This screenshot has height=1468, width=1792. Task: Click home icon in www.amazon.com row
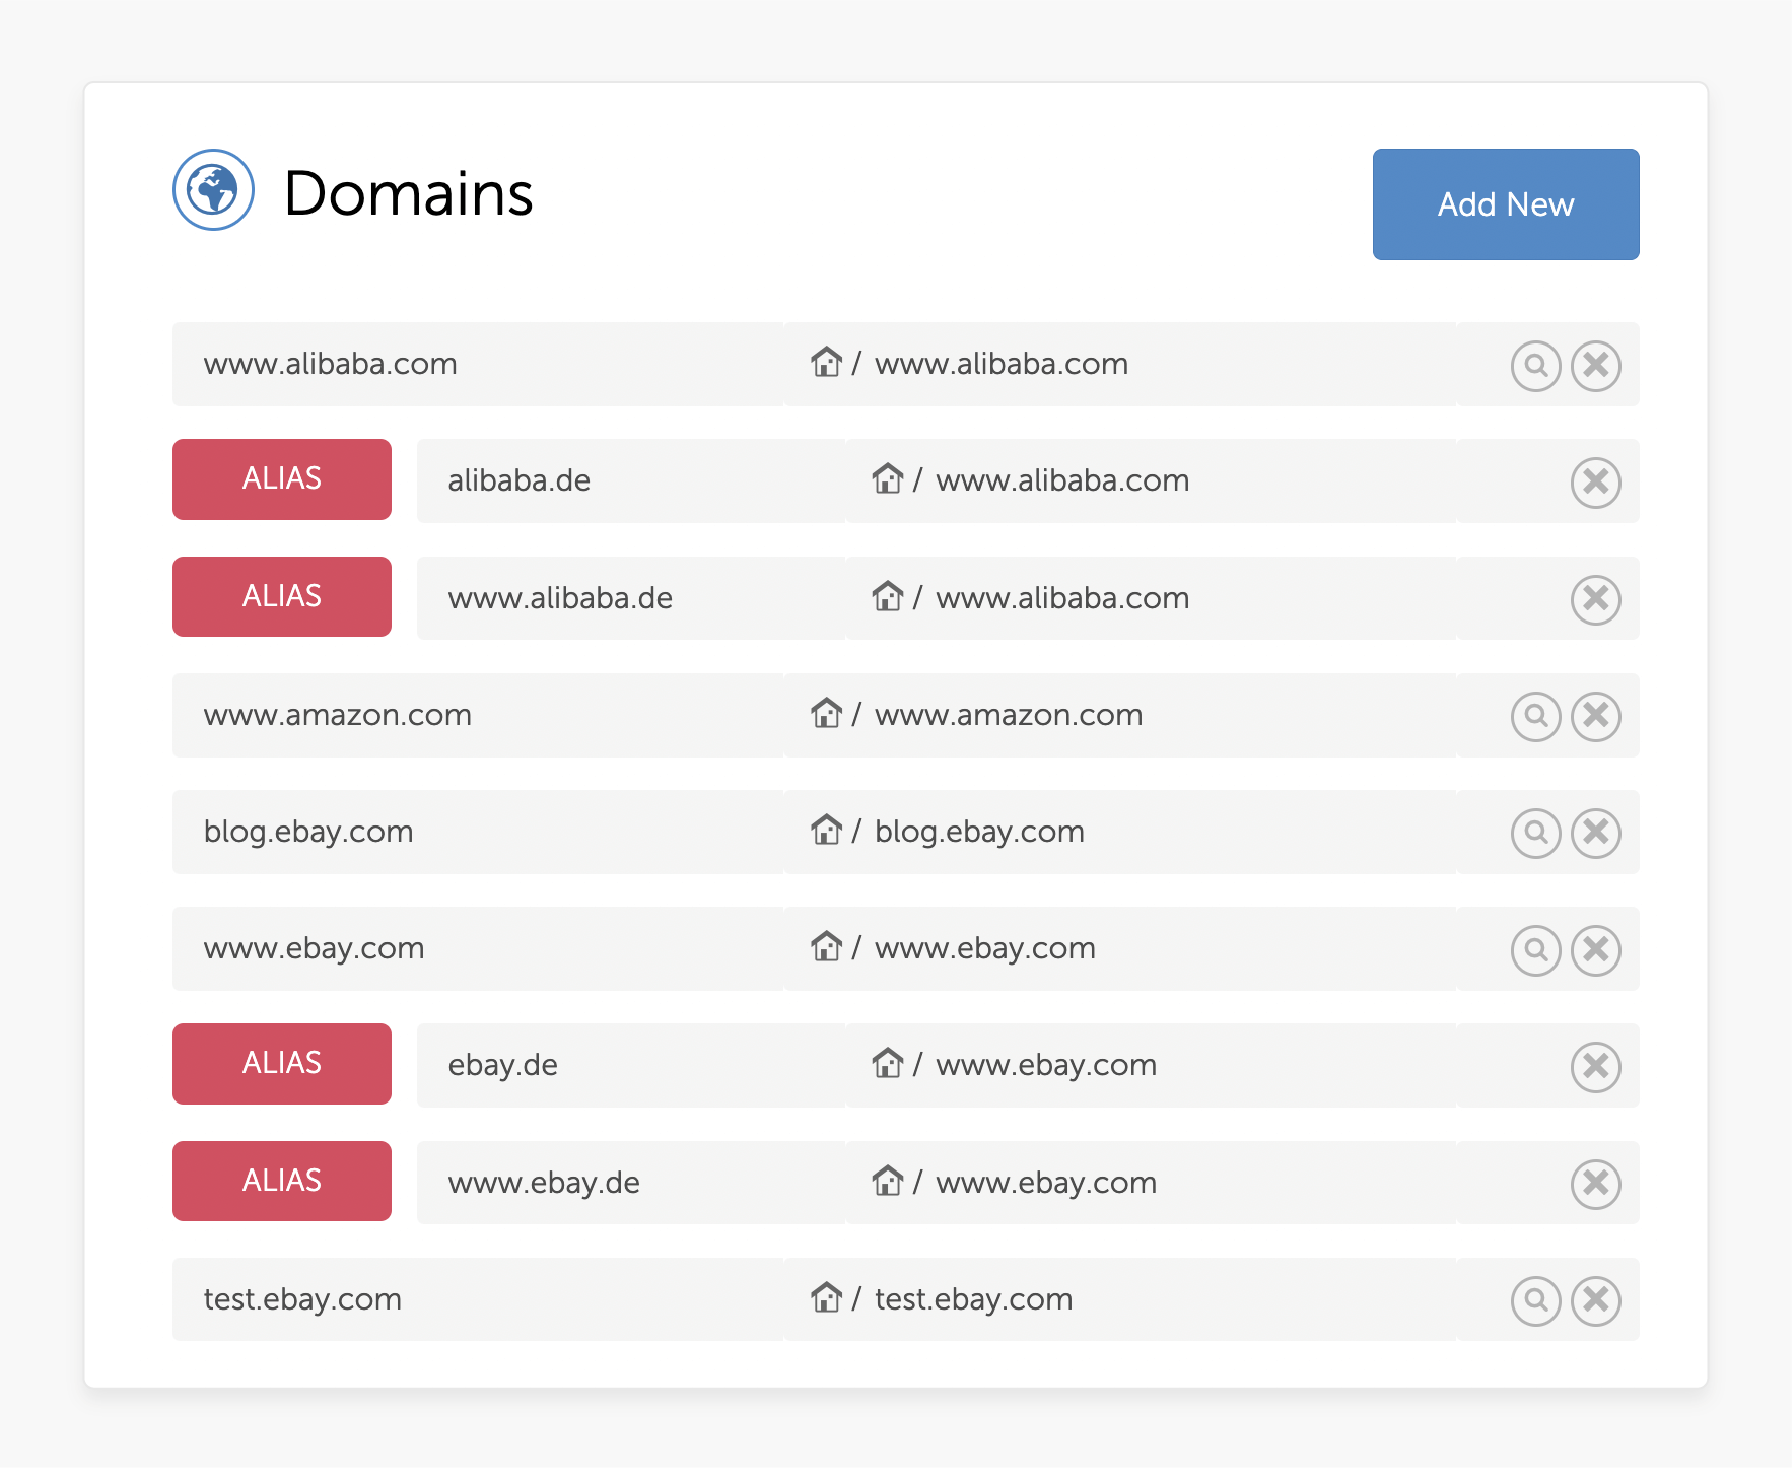(826, 713)
